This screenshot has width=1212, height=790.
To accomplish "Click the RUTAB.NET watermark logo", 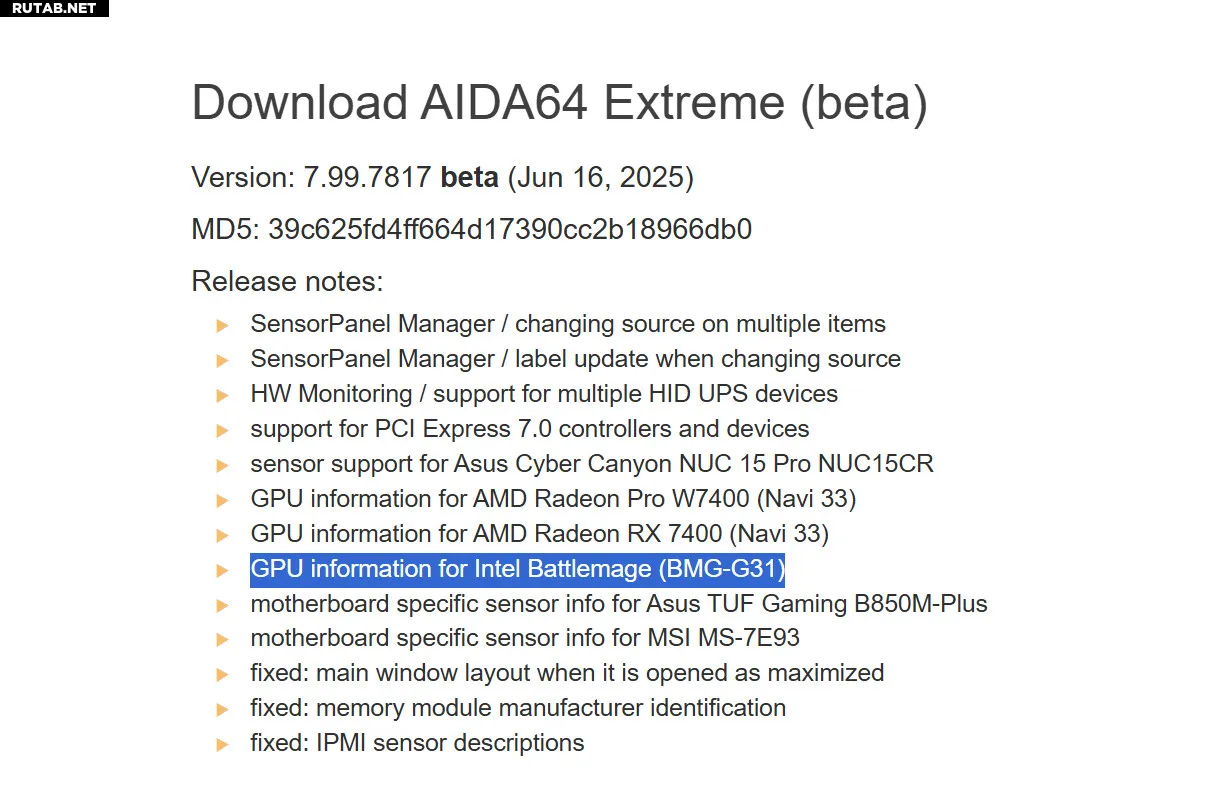I will [x=54, y=8].
